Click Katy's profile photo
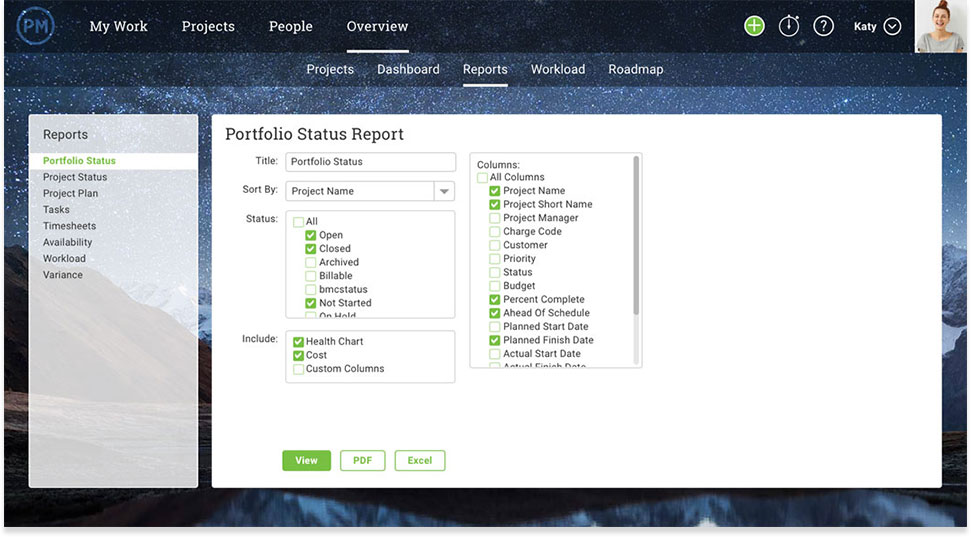 941,26
